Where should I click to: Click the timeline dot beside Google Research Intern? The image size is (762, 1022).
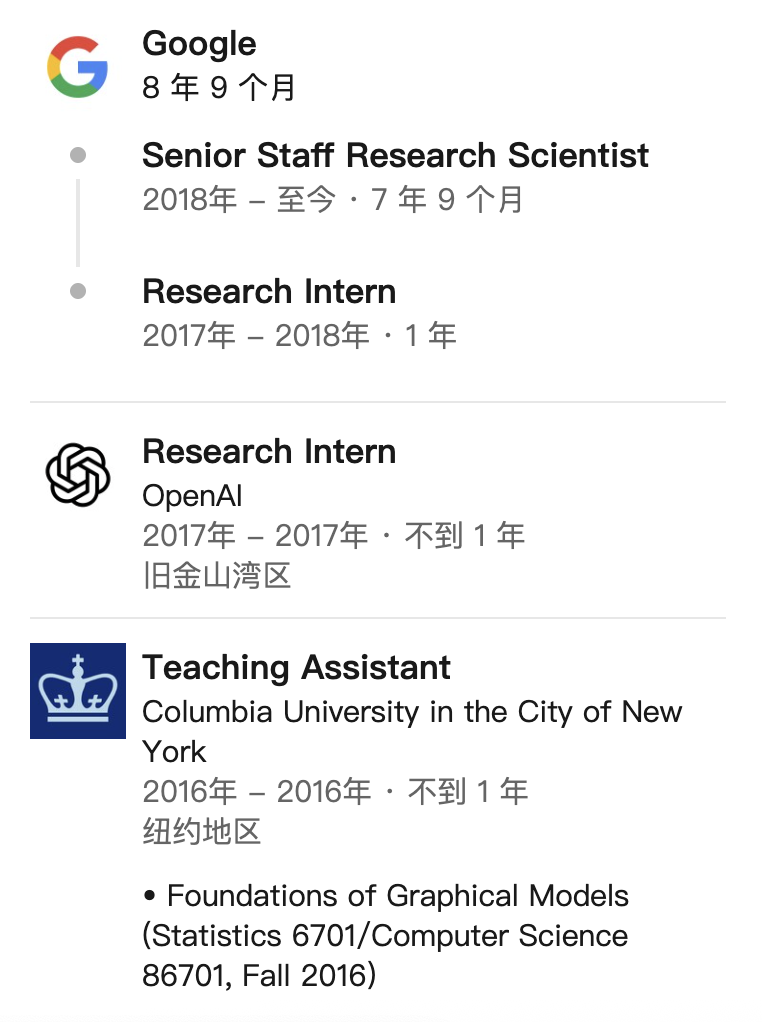tap(78, 292)
